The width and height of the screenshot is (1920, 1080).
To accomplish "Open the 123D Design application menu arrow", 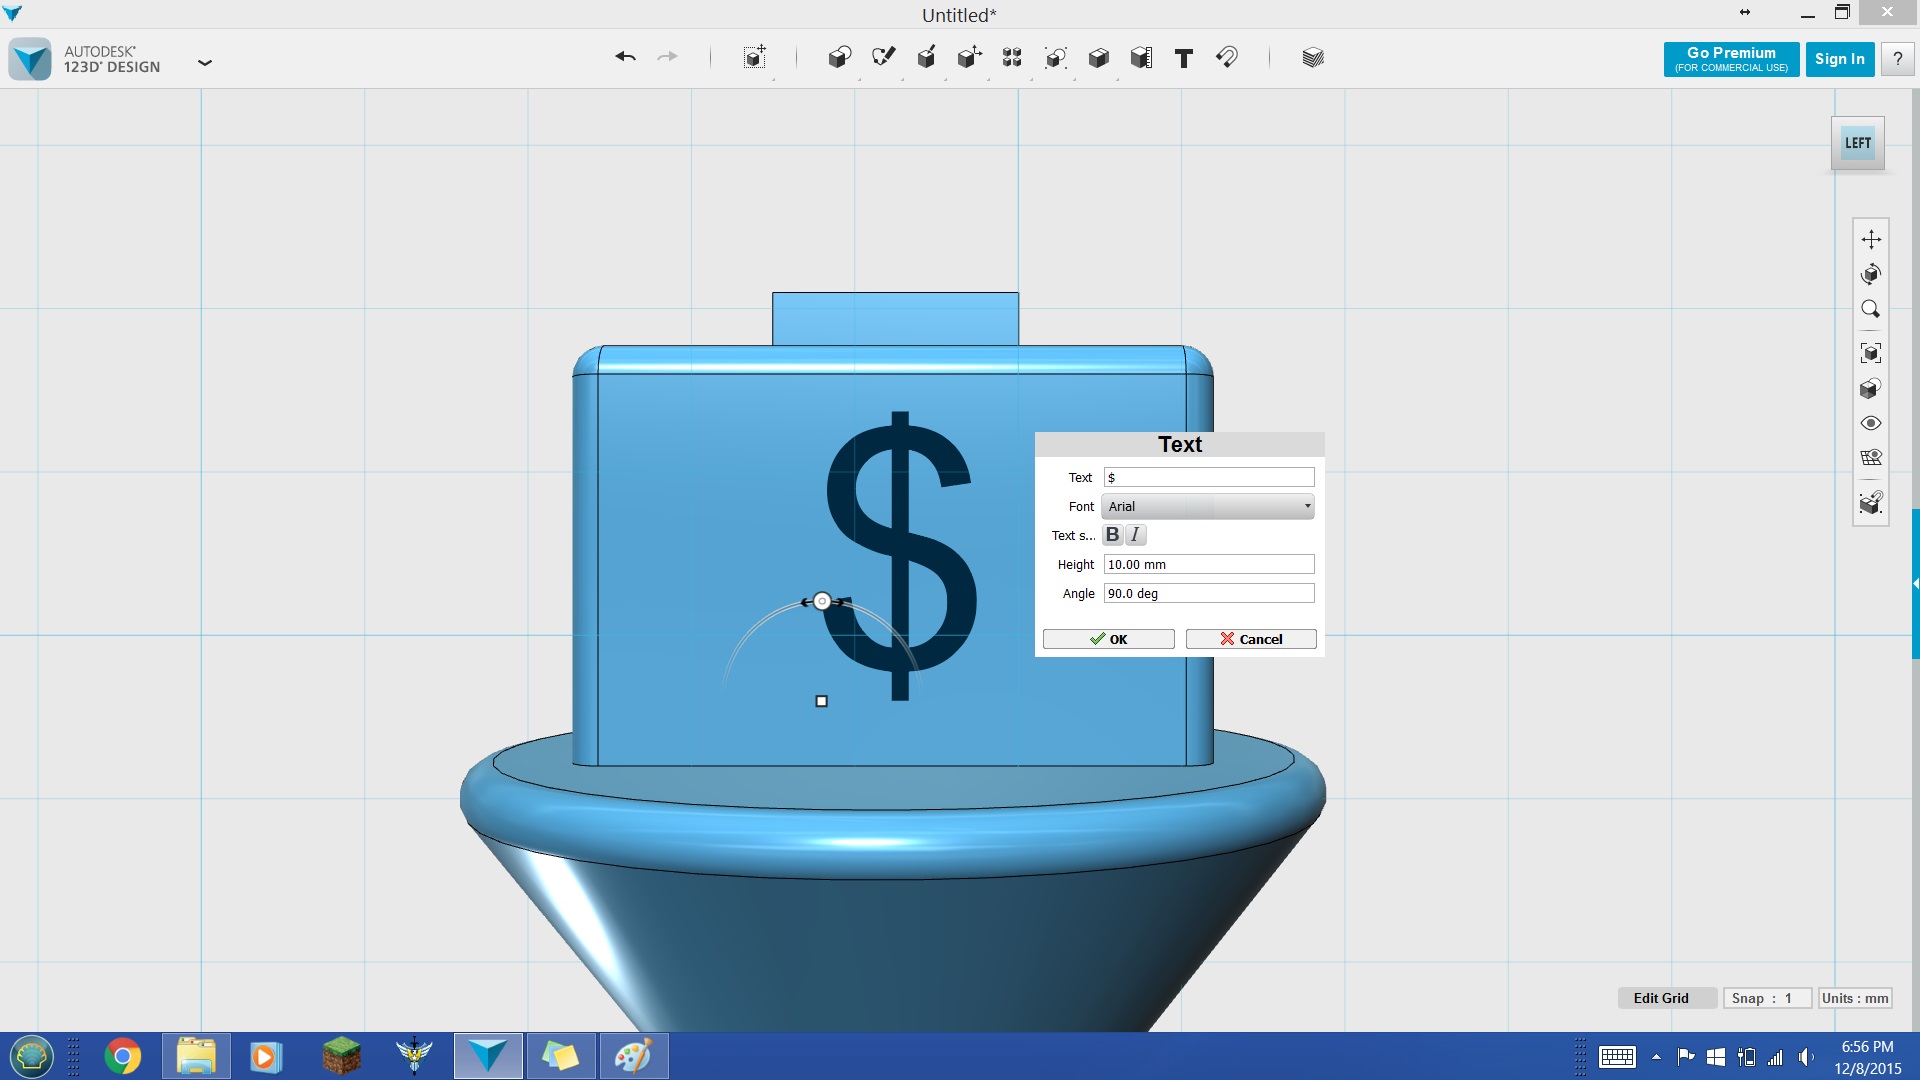I will coord(205,62).
